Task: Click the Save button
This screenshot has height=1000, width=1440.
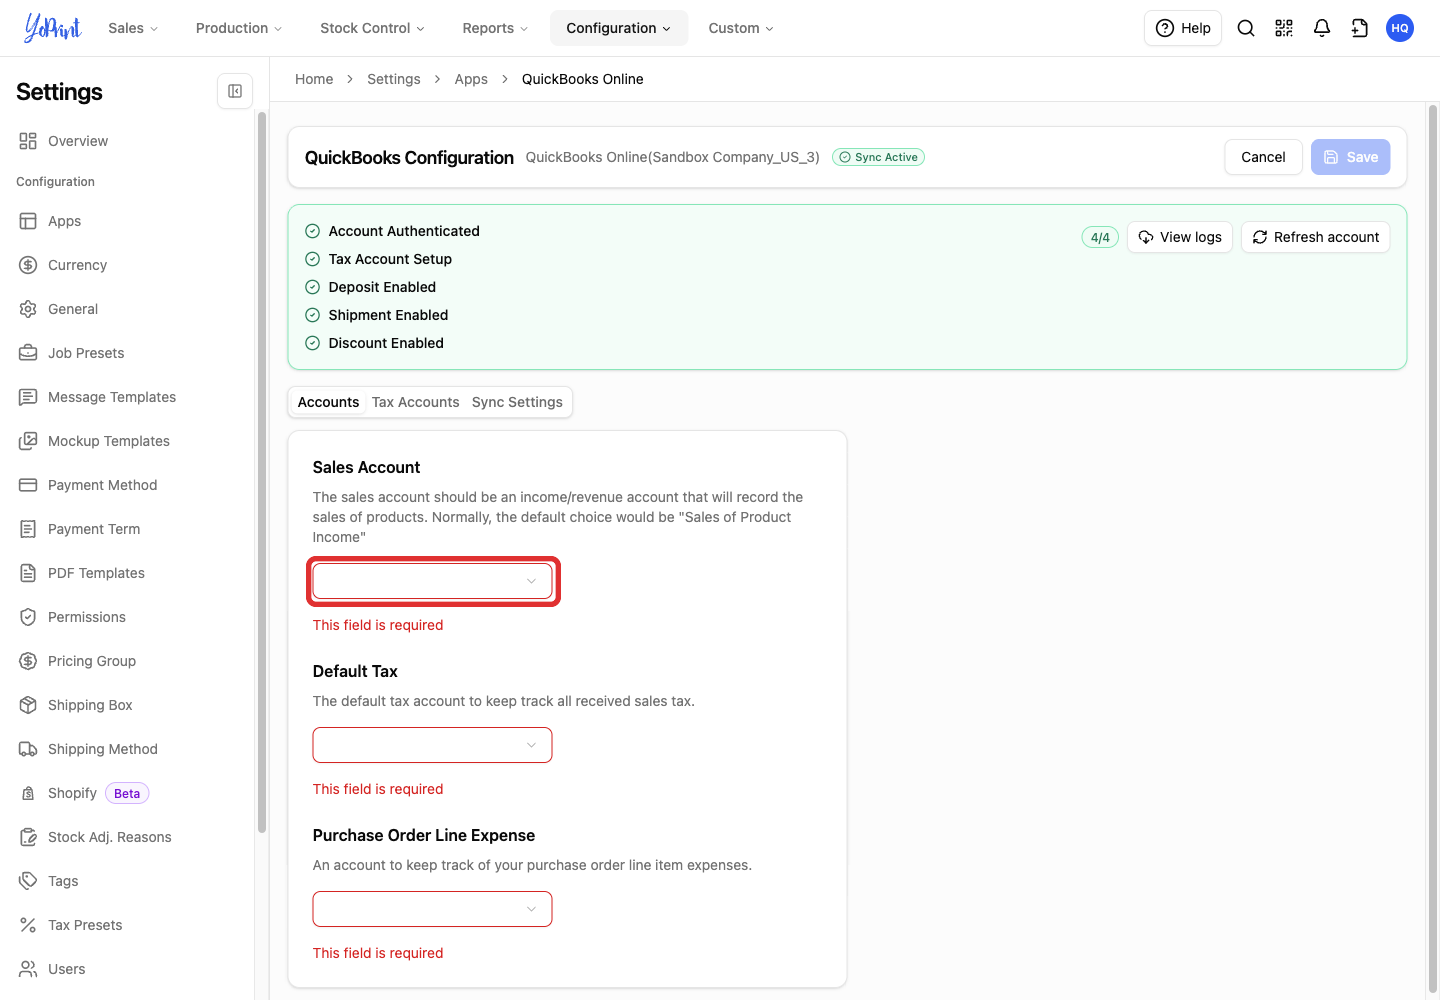Action: point(1350,157)
